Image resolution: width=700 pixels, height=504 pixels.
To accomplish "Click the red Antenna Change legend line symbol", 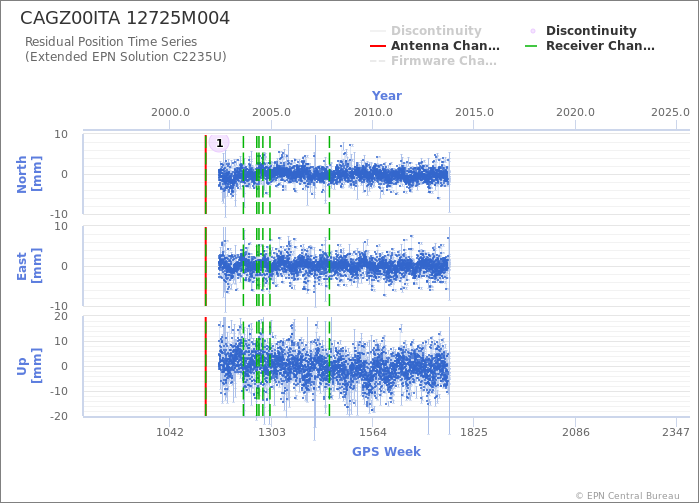I will (x=378, y=46).
